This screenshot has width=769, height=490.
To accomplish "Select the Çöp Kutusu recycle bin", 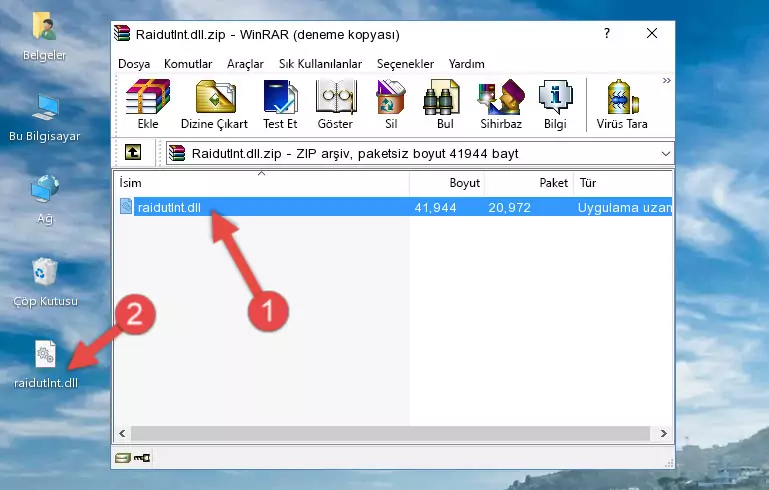I will pos(45,283).
